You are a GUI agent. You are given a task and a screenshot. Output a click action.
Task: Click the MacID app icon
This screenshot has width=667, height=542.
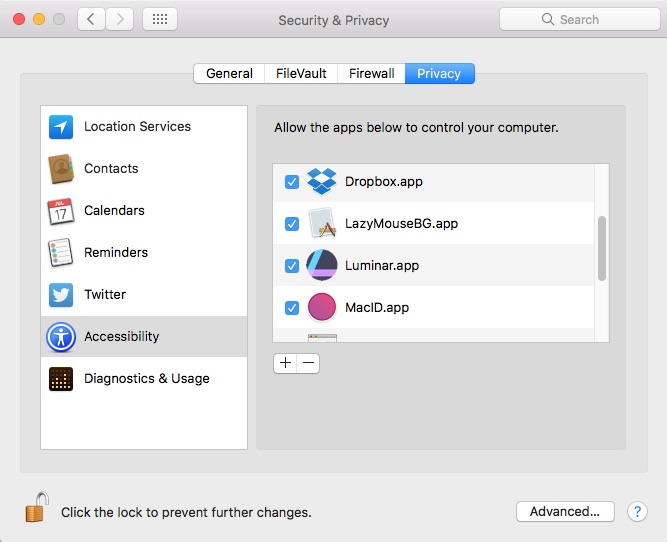[x=322, y=307]
